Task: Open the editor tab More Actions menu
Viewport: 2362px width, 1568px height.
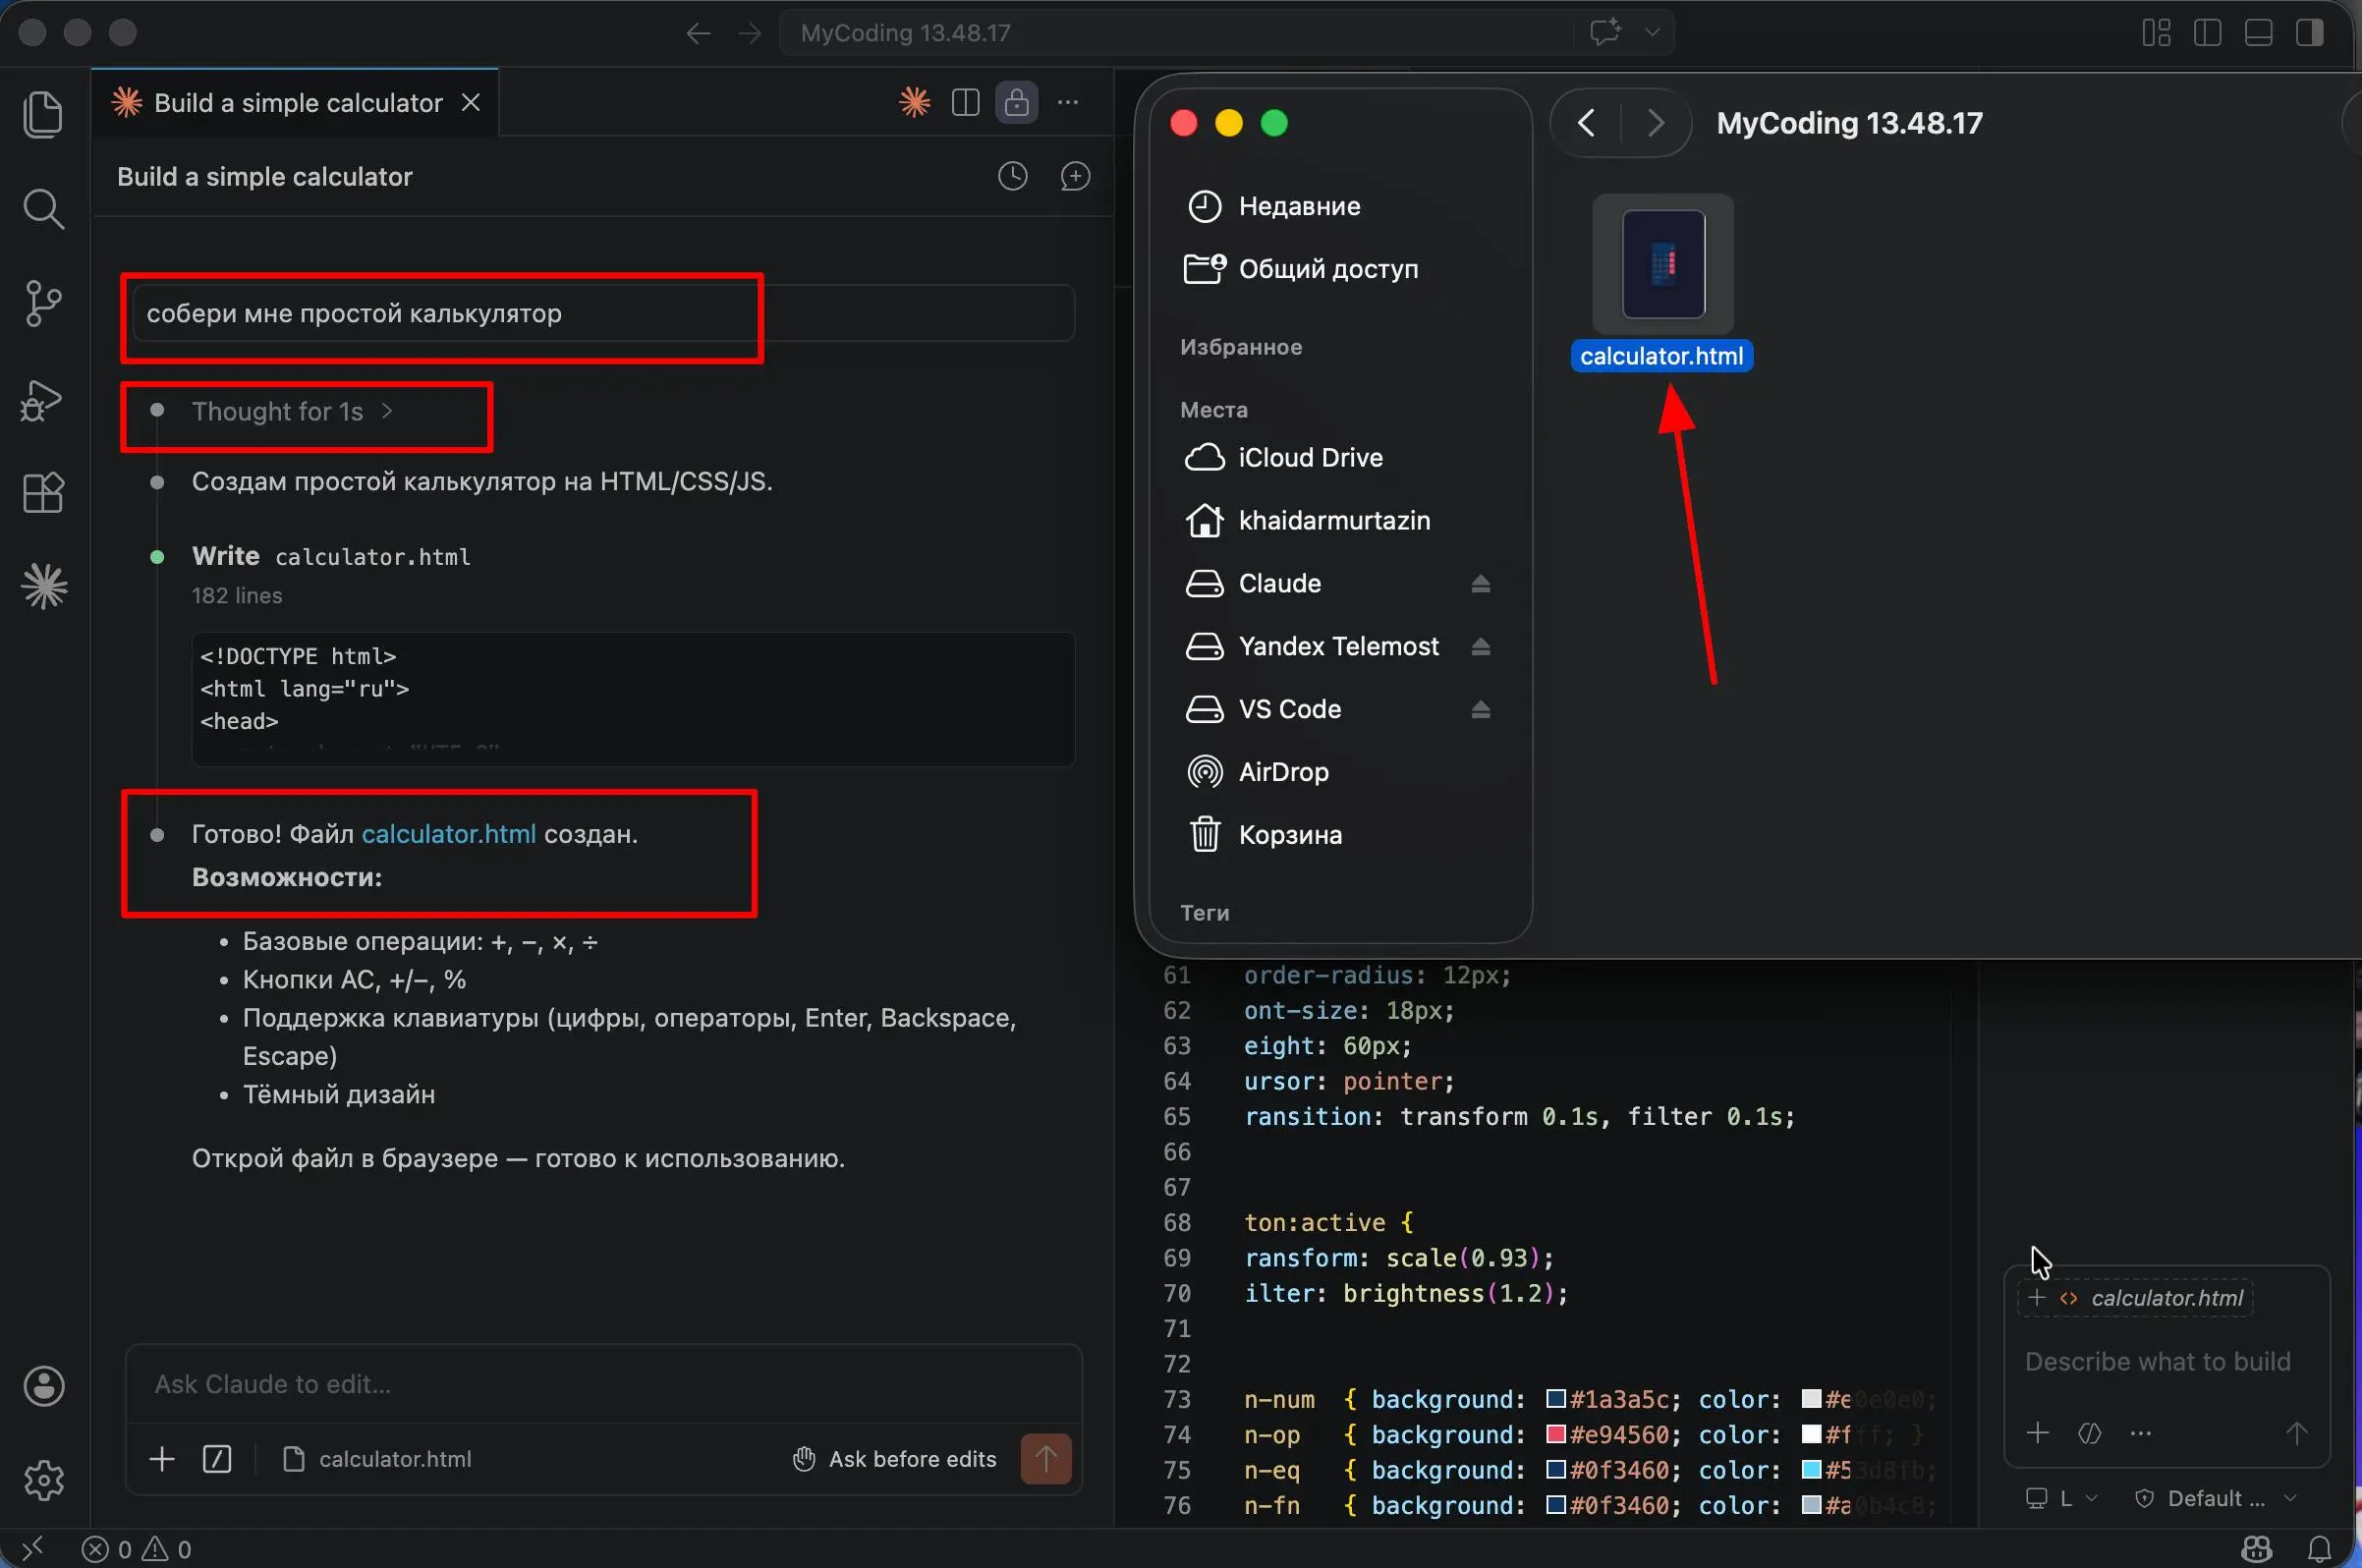Action: click(x=1068, y=102)
